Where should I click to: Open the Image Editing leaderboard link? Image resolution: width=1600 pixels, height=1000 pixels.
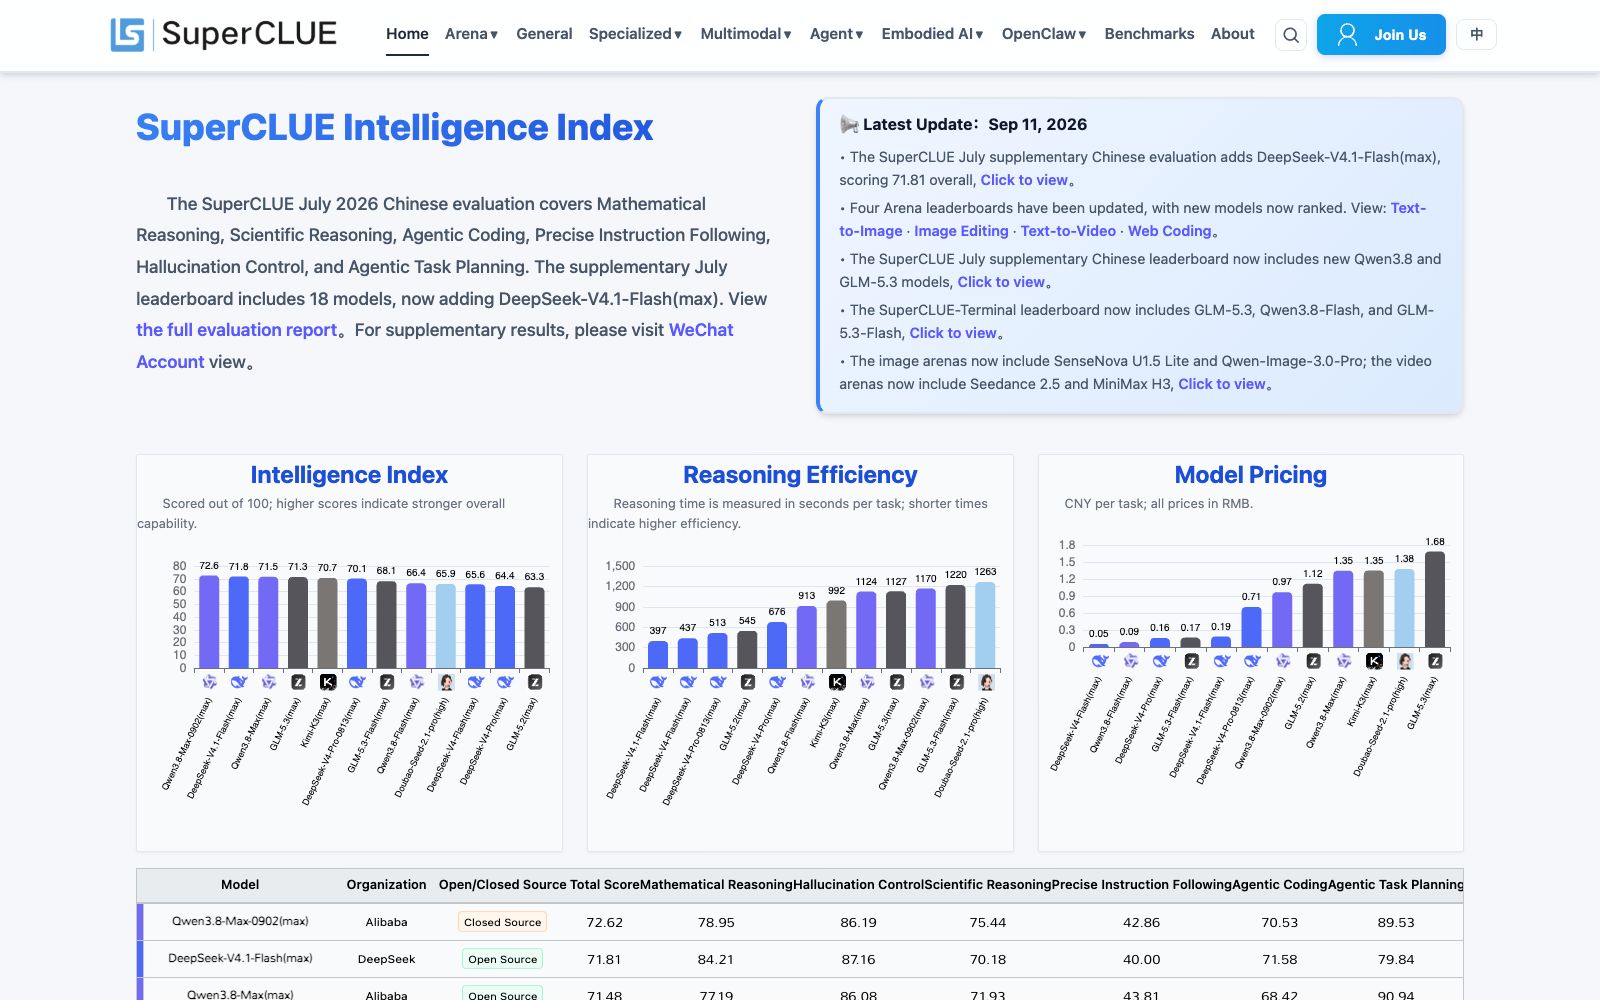961,231
